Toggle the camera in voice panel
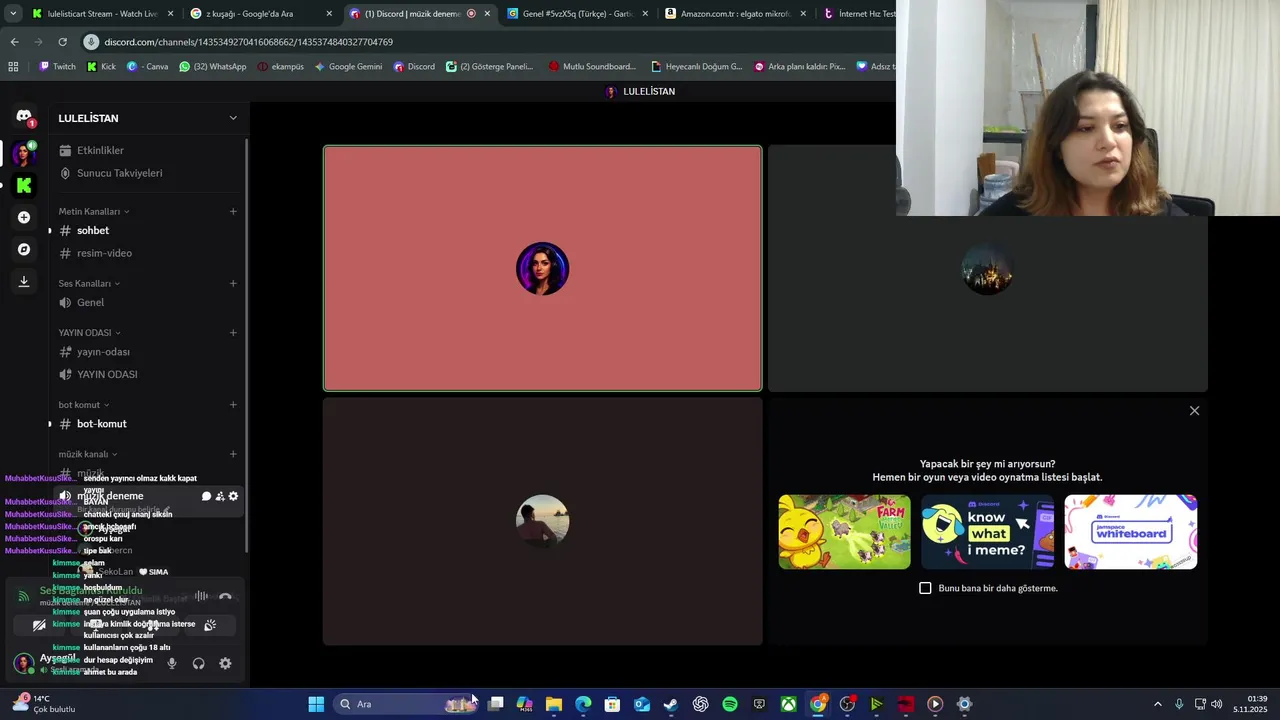This screenshot has height=720, width=1280. 39,625
